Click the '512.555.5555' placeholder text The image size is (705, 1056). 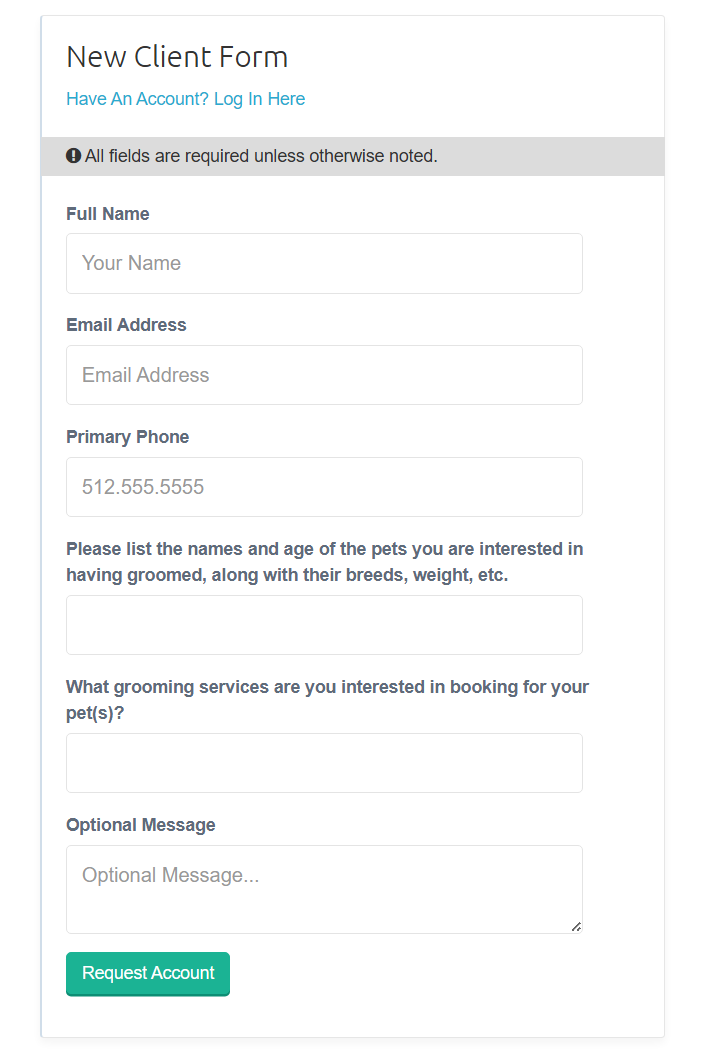click(143, 487)
